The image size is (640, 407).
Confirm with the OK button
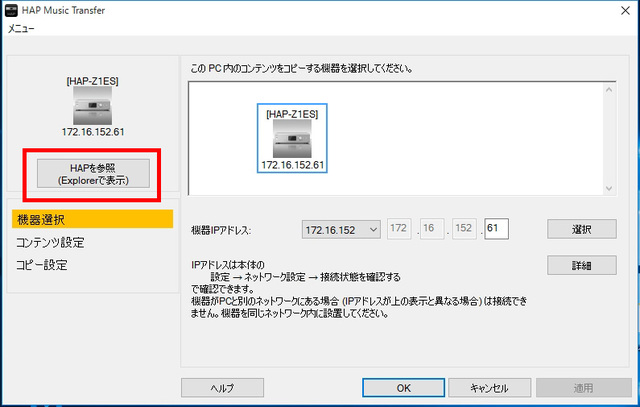(403, 388)
